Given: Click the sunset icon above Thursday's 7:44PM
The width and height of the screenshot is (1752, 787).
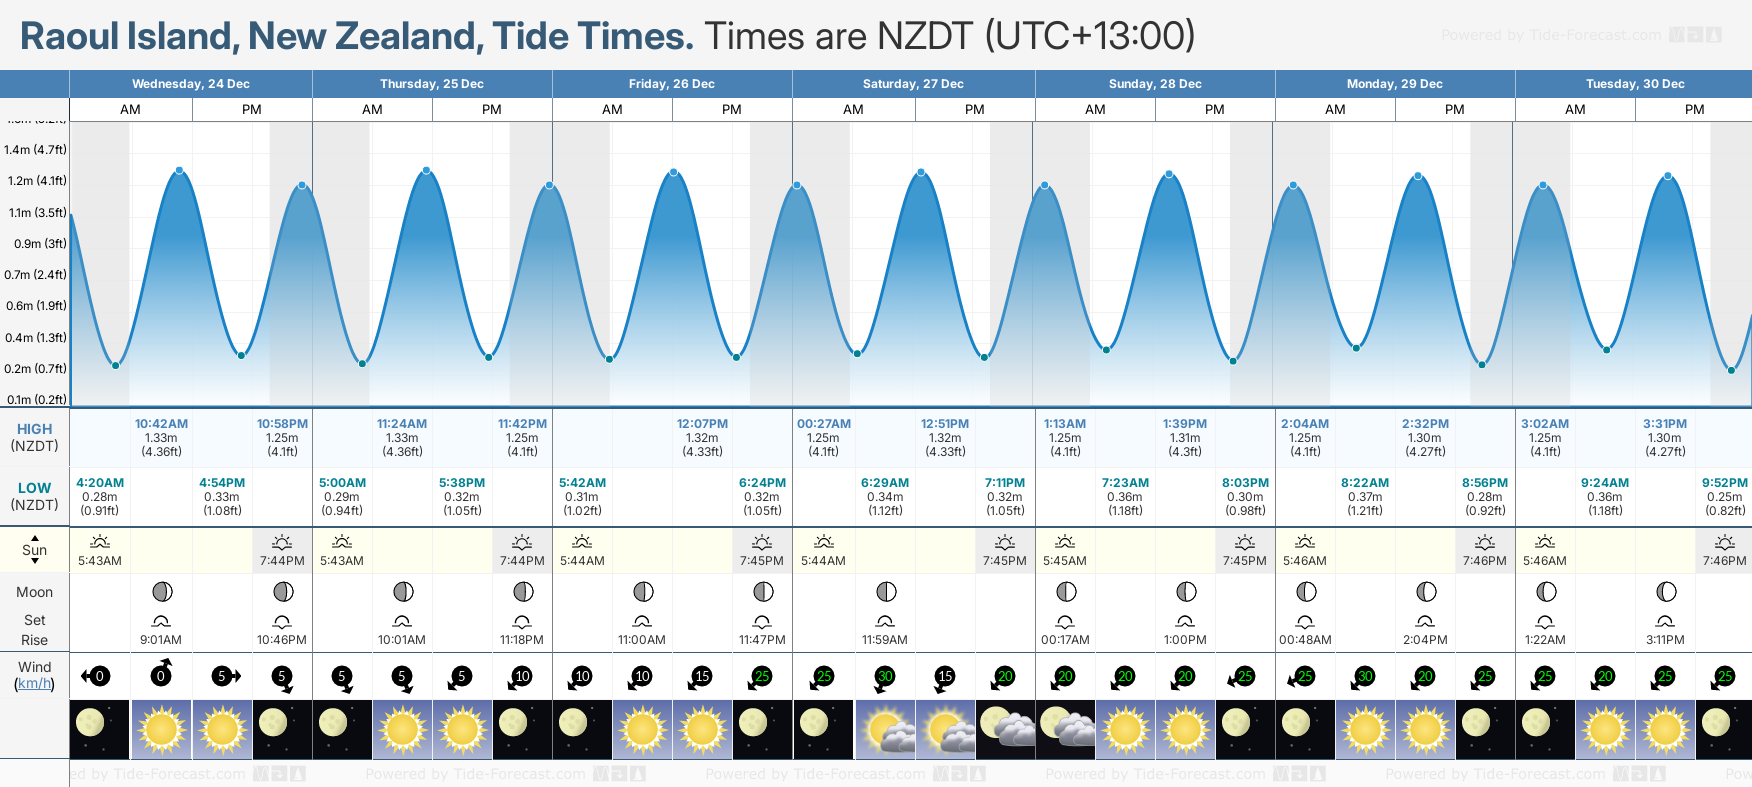Looking at the screenshot, I should 522,542.
